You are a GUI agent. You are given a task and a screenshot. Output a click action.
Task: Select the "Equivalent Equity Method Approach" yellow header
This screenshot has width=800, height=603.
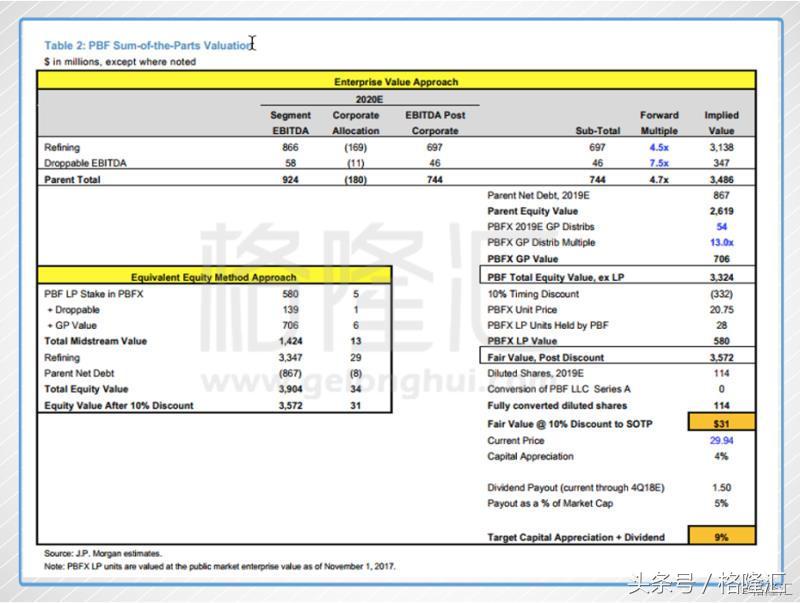click(214, 276)
